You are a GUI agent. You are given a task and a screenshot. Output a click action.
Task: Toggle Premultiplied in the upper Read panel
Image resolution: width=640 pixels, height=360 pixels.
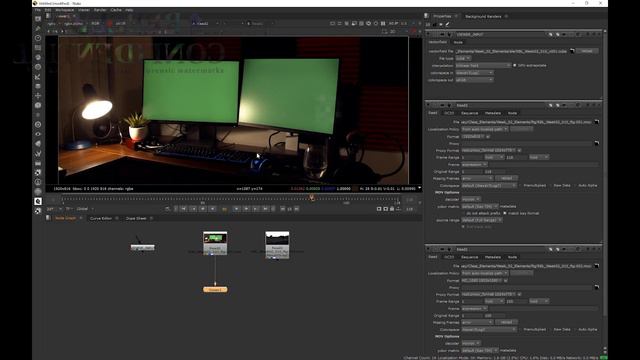pyautogui.click(x=520, y=185)
